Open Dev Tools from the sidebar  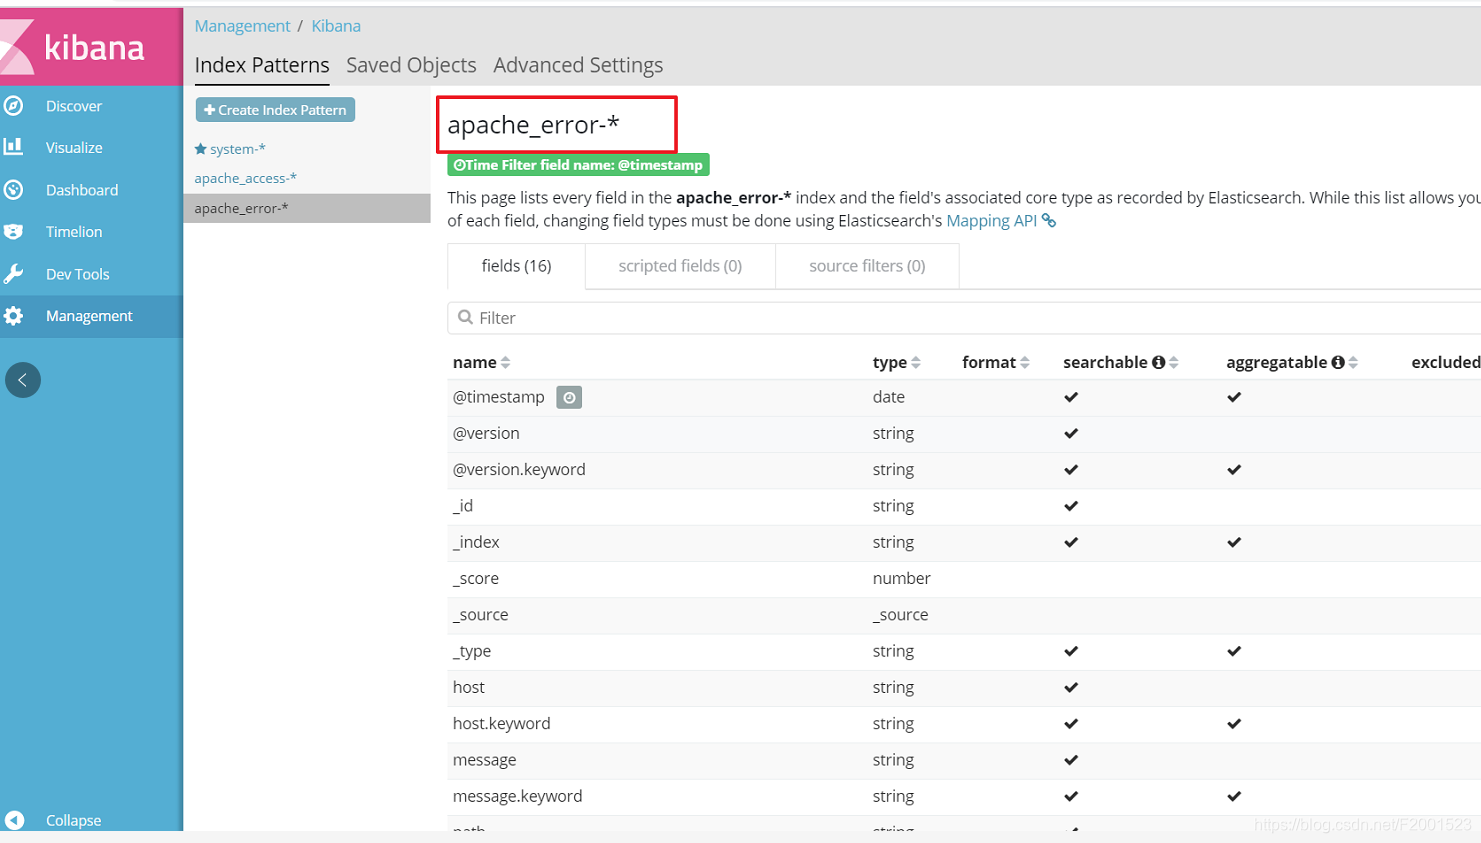click(x=78, y=274)
